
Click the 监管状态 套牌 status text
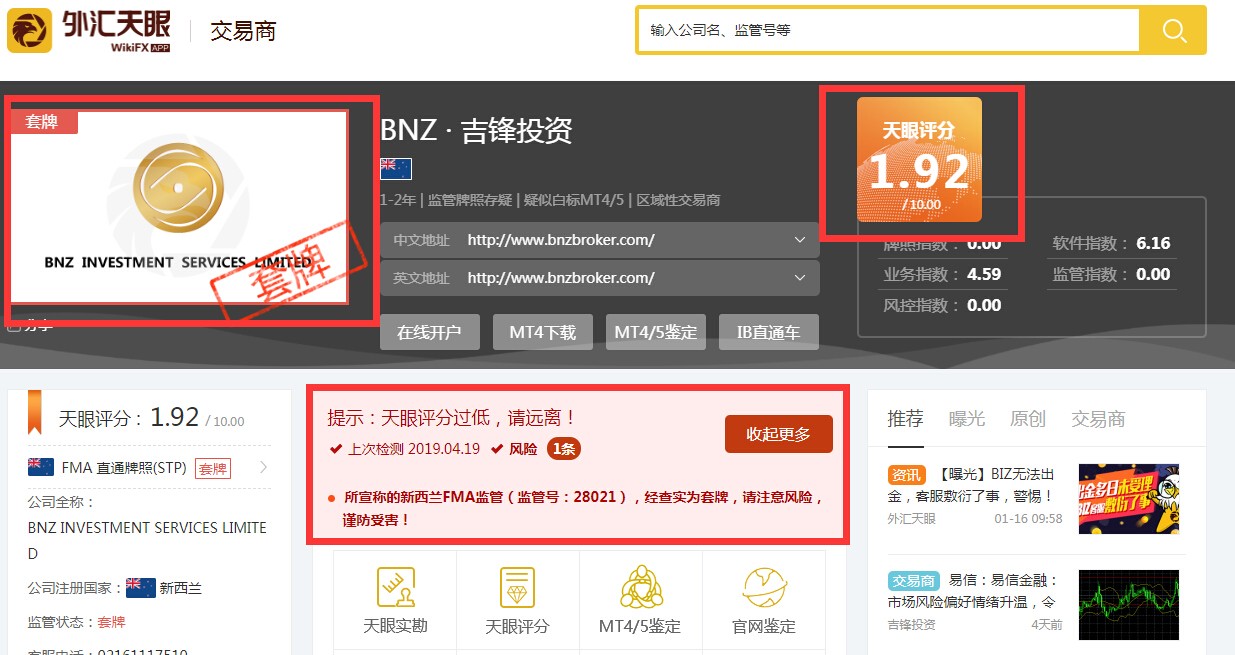pos(111,621)
